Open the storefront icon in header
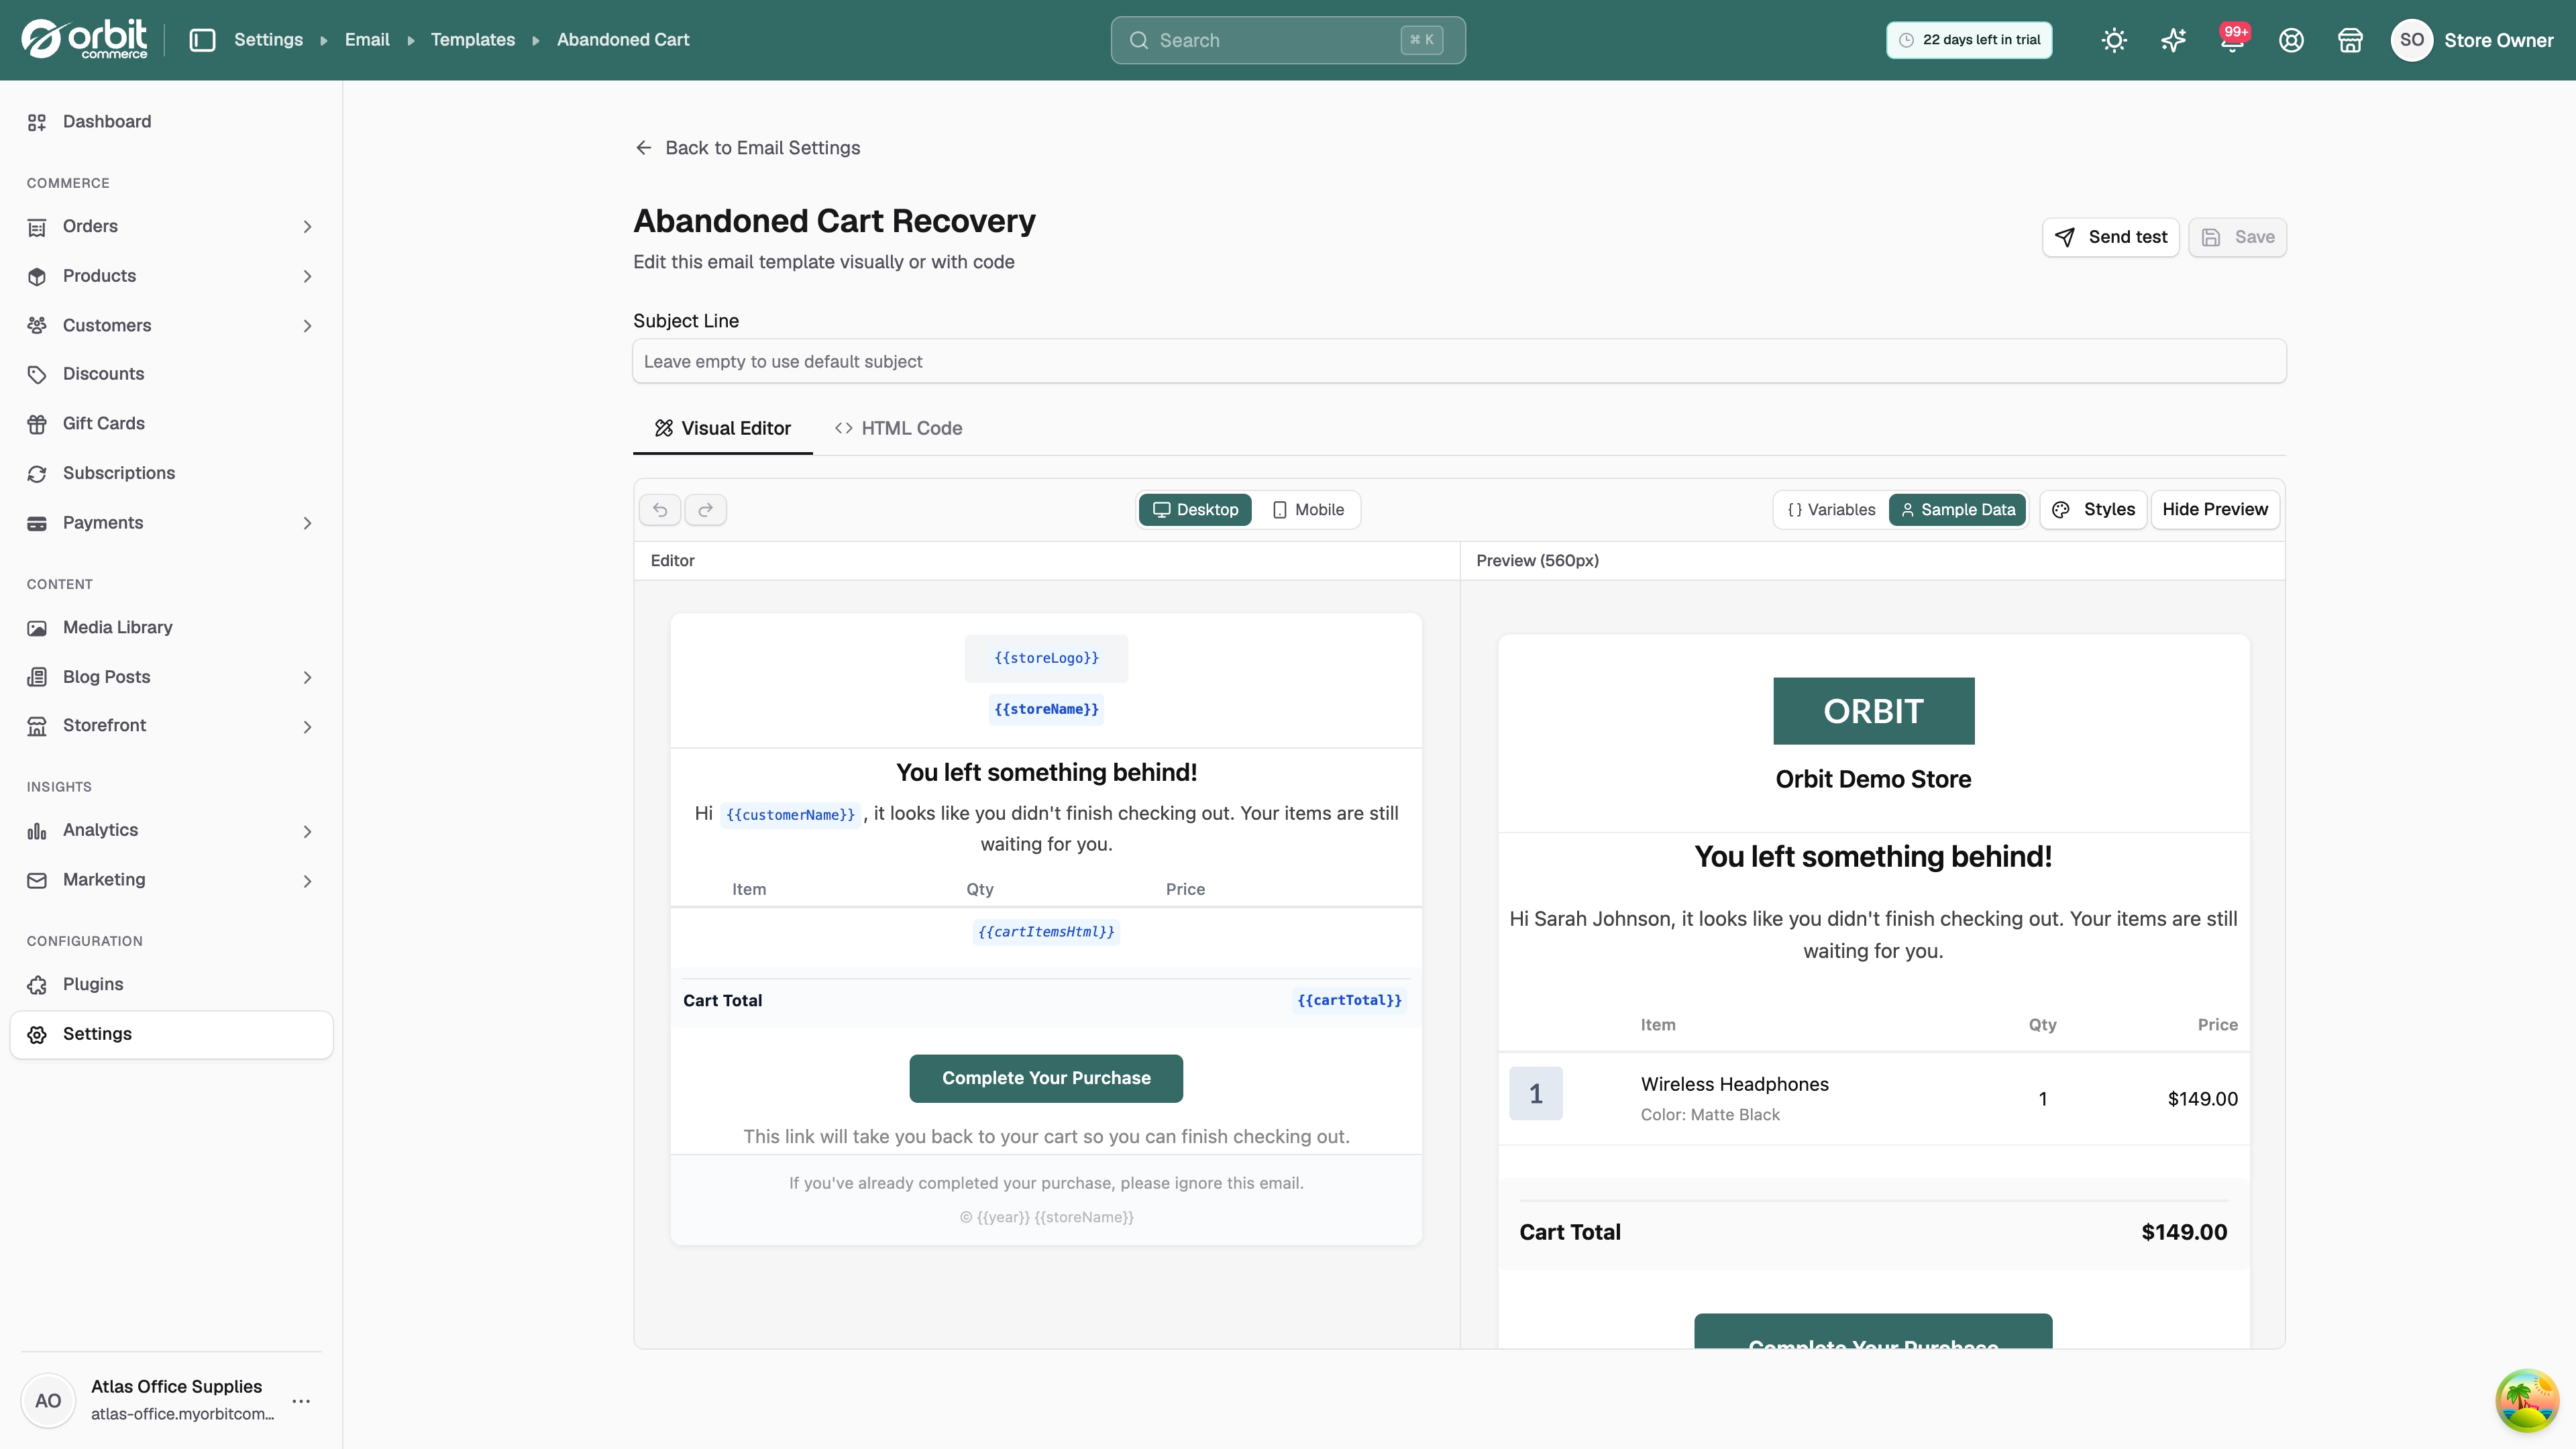 tap(2350, 40)
